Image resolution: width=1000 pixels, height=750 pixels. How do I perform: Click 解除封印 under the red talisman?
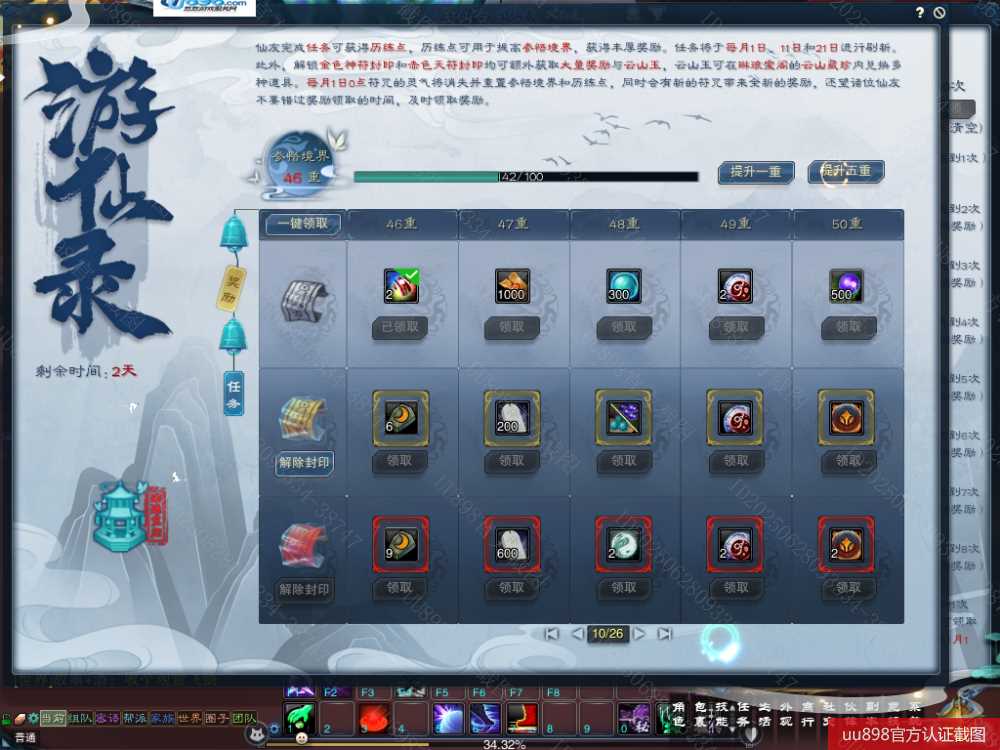tap(304, 589)
